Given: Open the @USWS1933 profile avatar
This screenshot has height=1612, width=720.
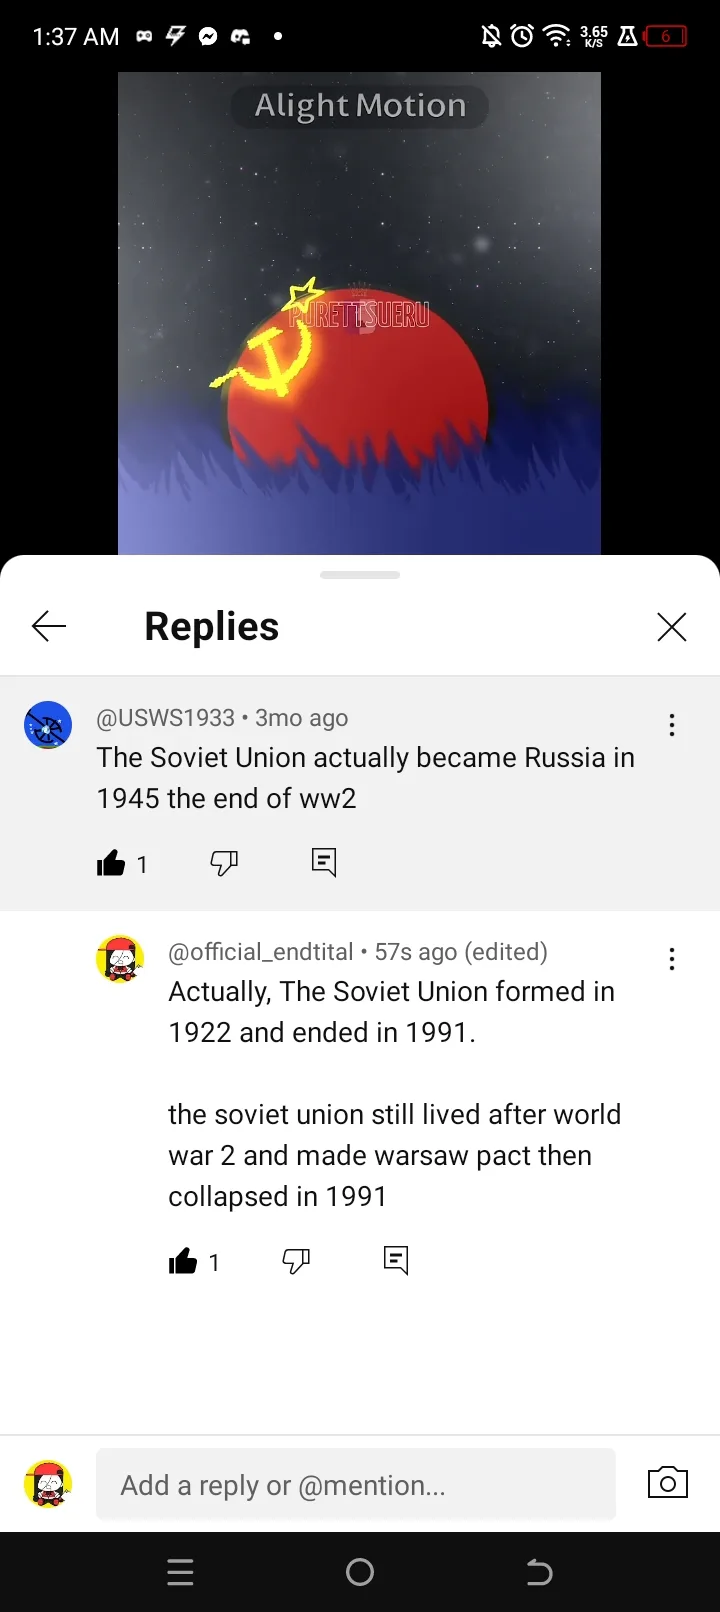Looking at the screenshot, I should coord(48,725).
